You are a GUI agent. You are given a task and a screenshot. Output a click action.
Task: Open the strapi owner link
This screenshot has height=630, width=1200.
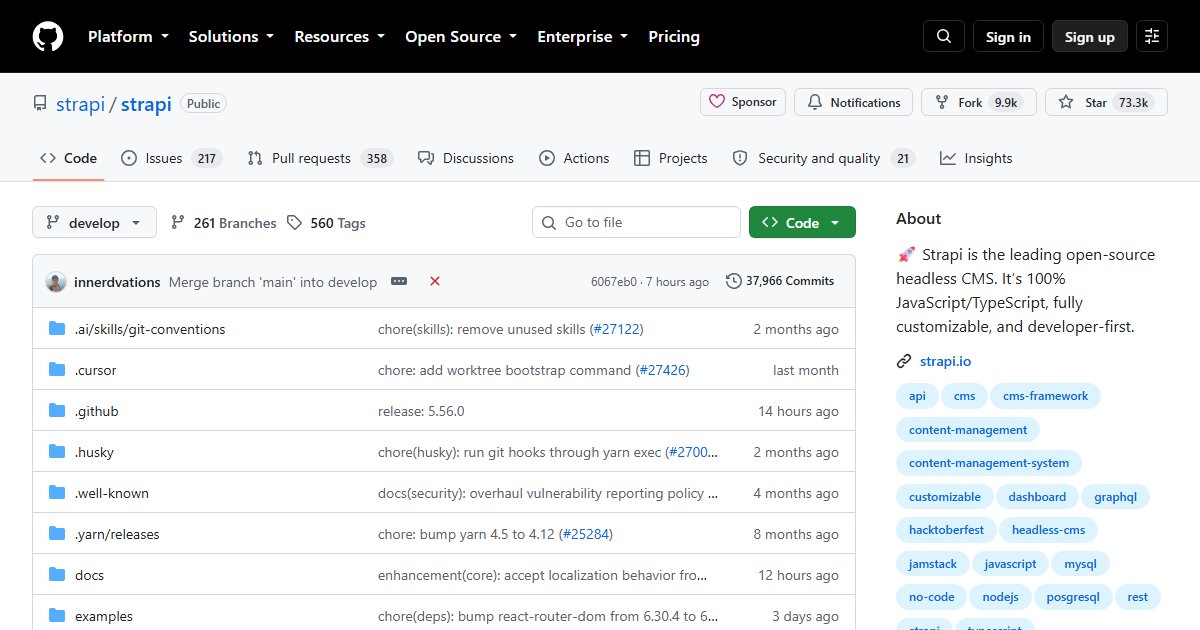[x=79, y=104]
